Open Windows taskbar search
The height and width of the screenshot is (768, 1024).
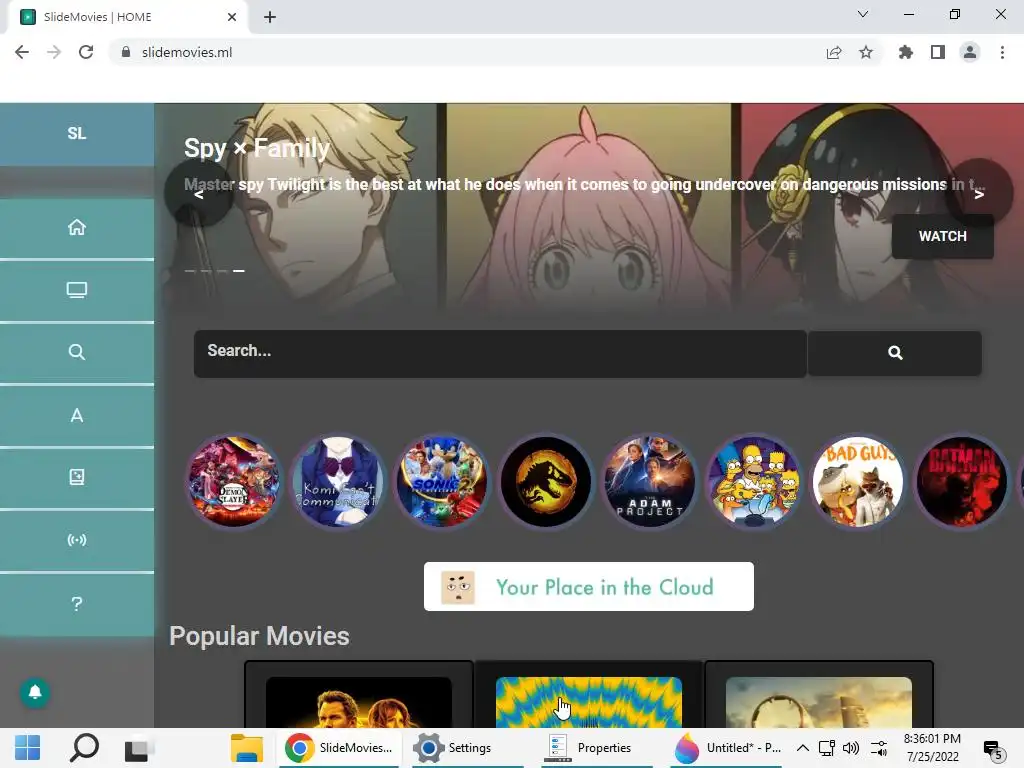click(84, 748)
